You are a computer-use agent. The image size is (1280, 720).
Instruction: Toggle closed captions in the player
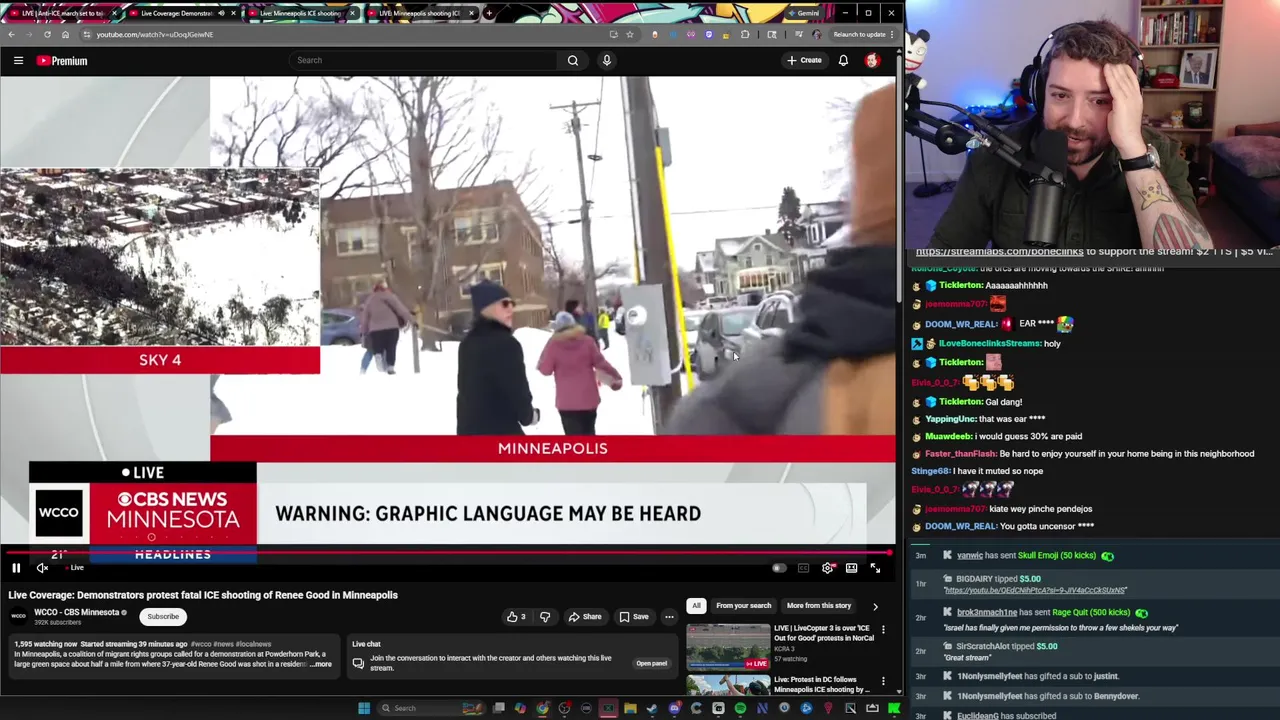[803, 568]
